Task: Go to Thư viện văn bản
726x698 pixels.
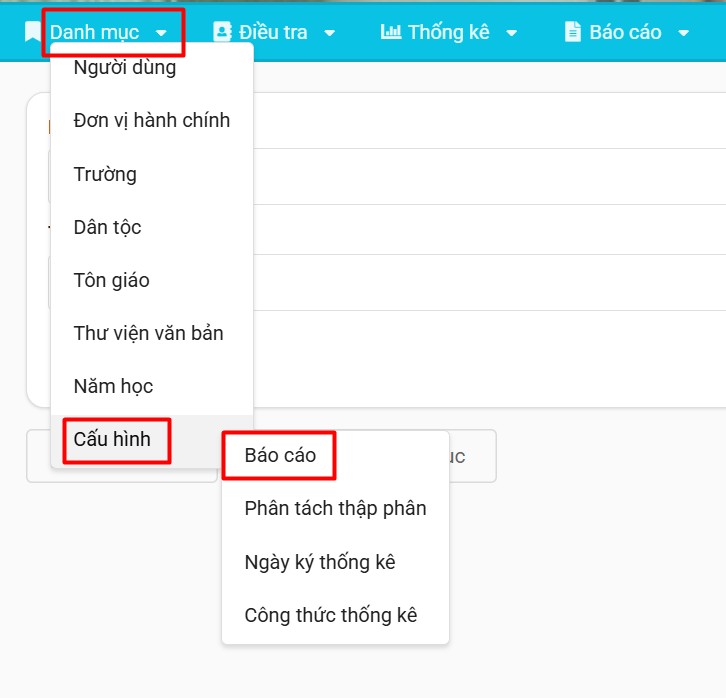Action: pyautogui.click(x=148, y=333)
